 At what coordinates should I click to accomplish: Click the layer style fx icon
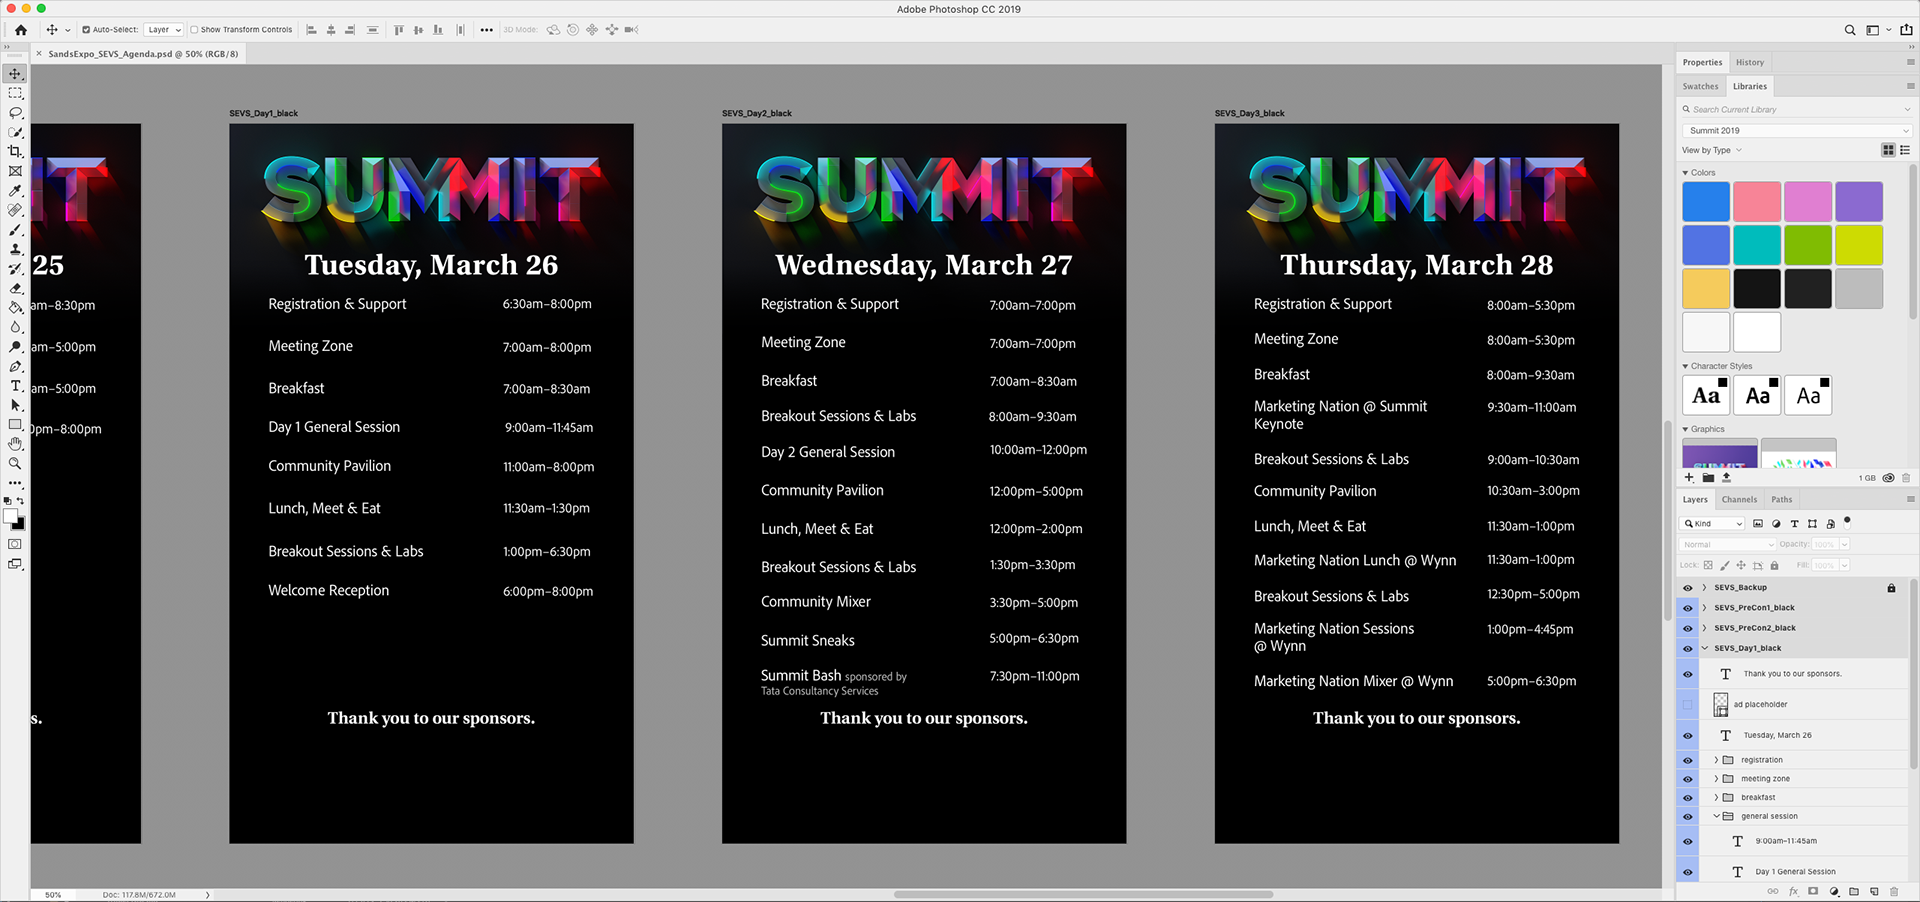pyautogui.click(x=1793, y=891)
